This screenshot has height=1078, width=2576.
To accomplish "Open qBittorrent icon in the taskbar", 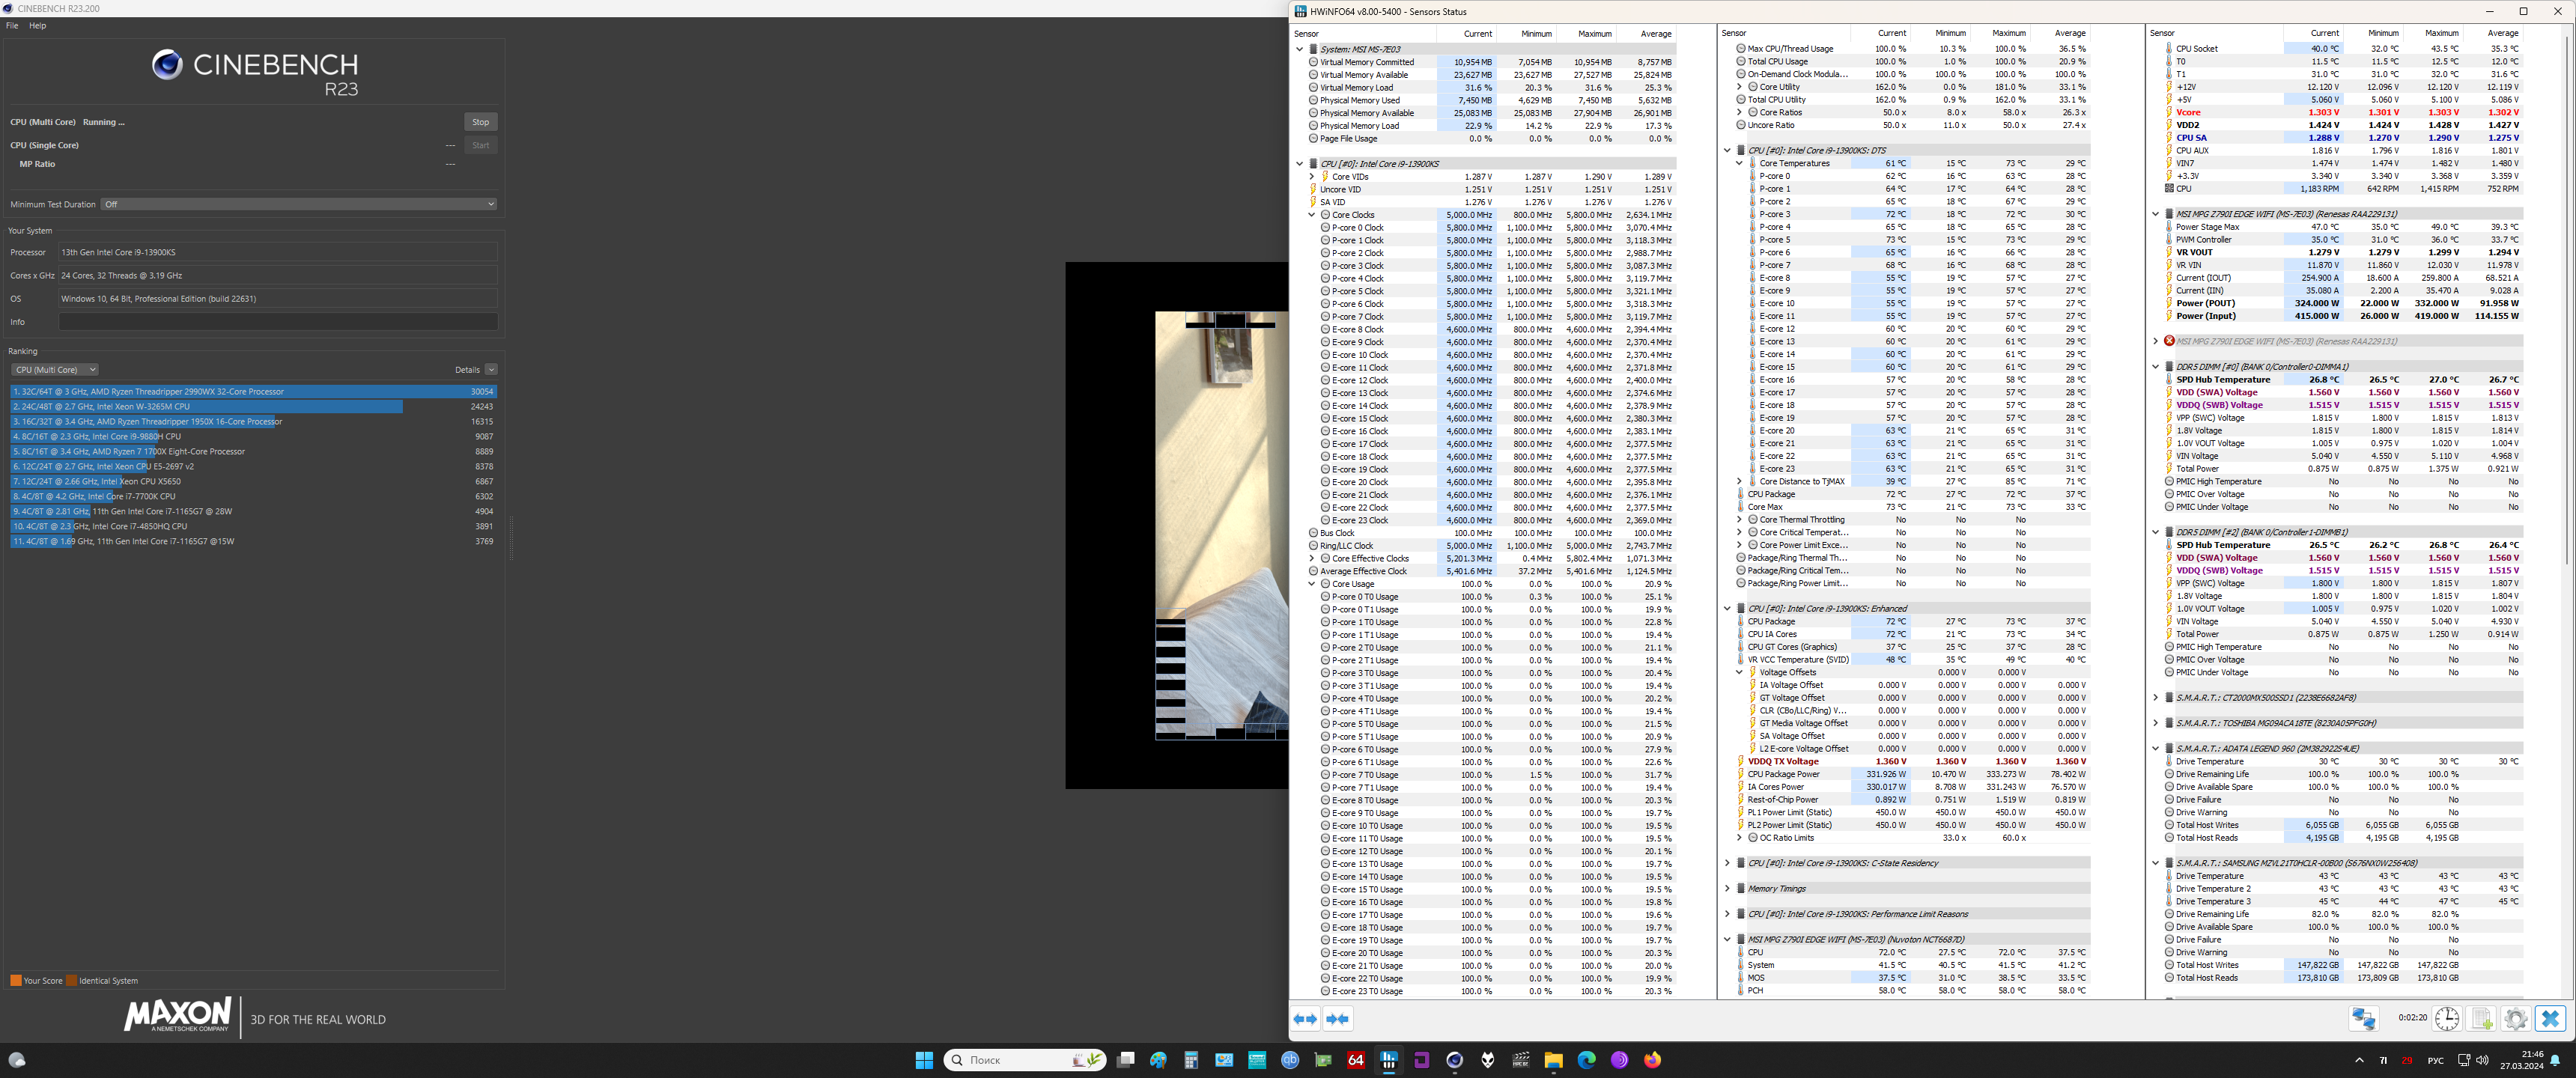I will click(1290, 1060).
